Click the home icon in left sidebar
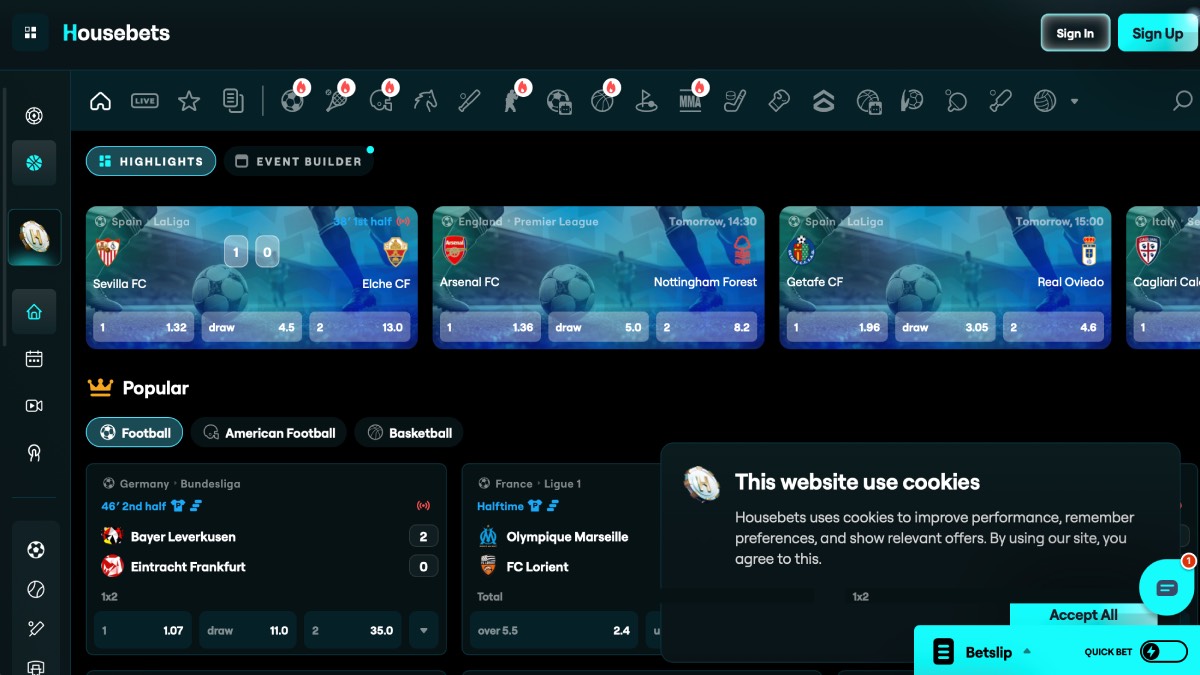The image size is (1200, 675). click(x=34, y=312)
